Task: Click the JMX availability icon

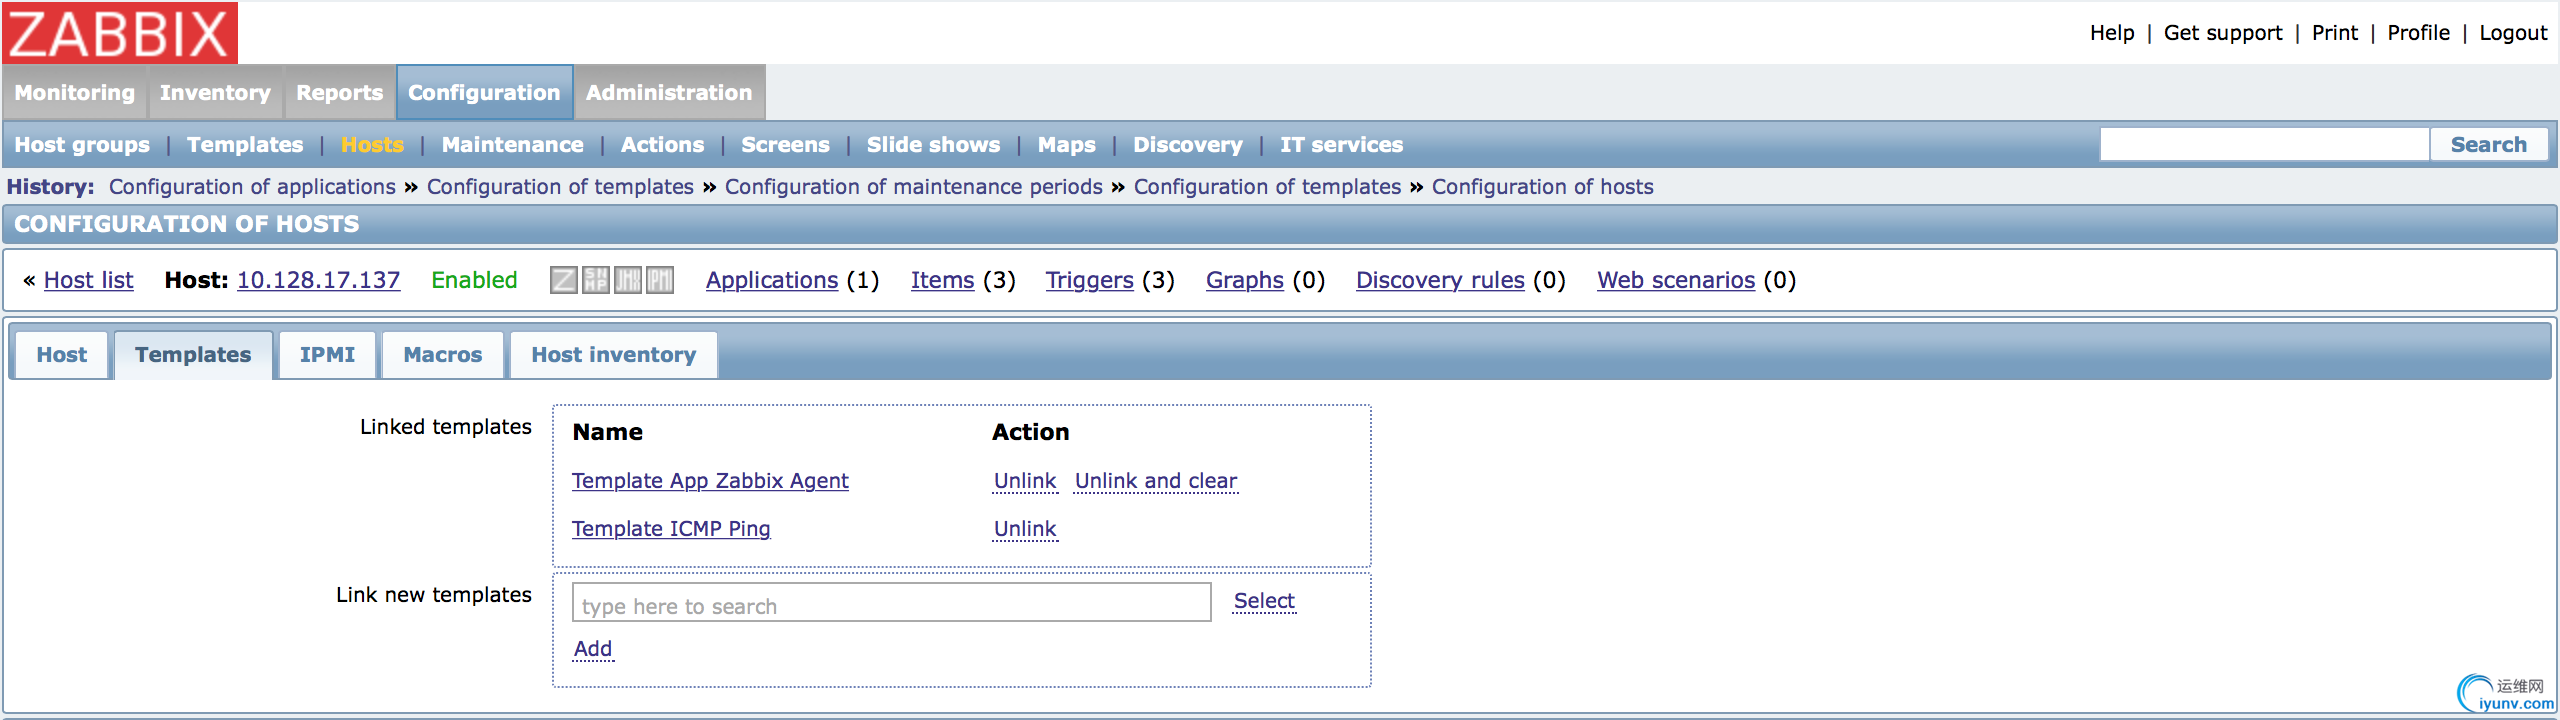Action: click(628, 280)
